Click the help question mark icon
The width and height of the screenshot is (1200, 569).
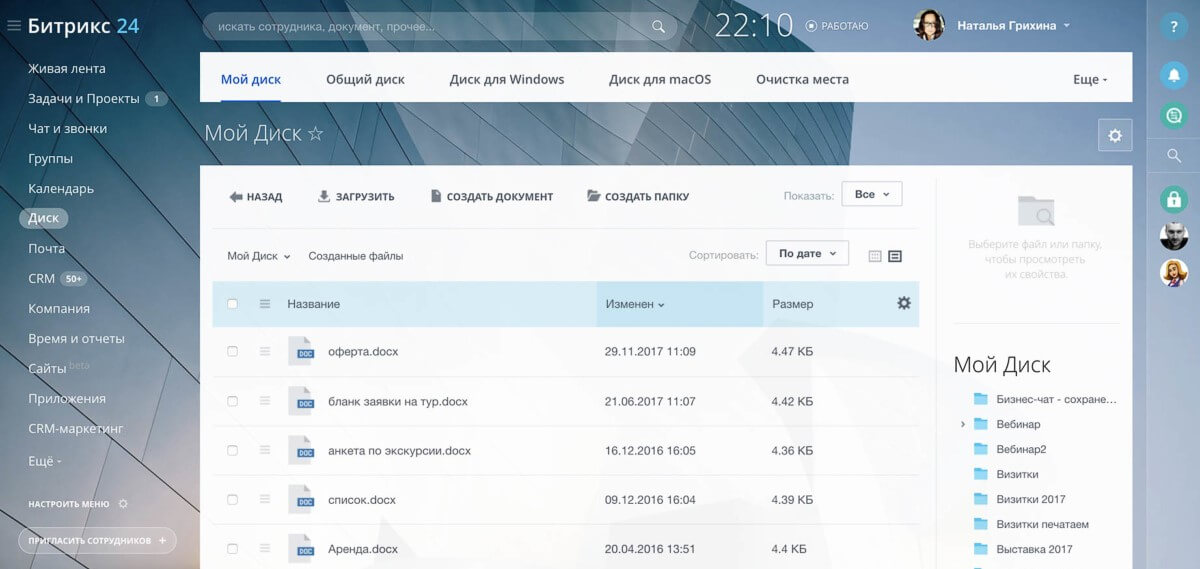[x=1174, y=27]
